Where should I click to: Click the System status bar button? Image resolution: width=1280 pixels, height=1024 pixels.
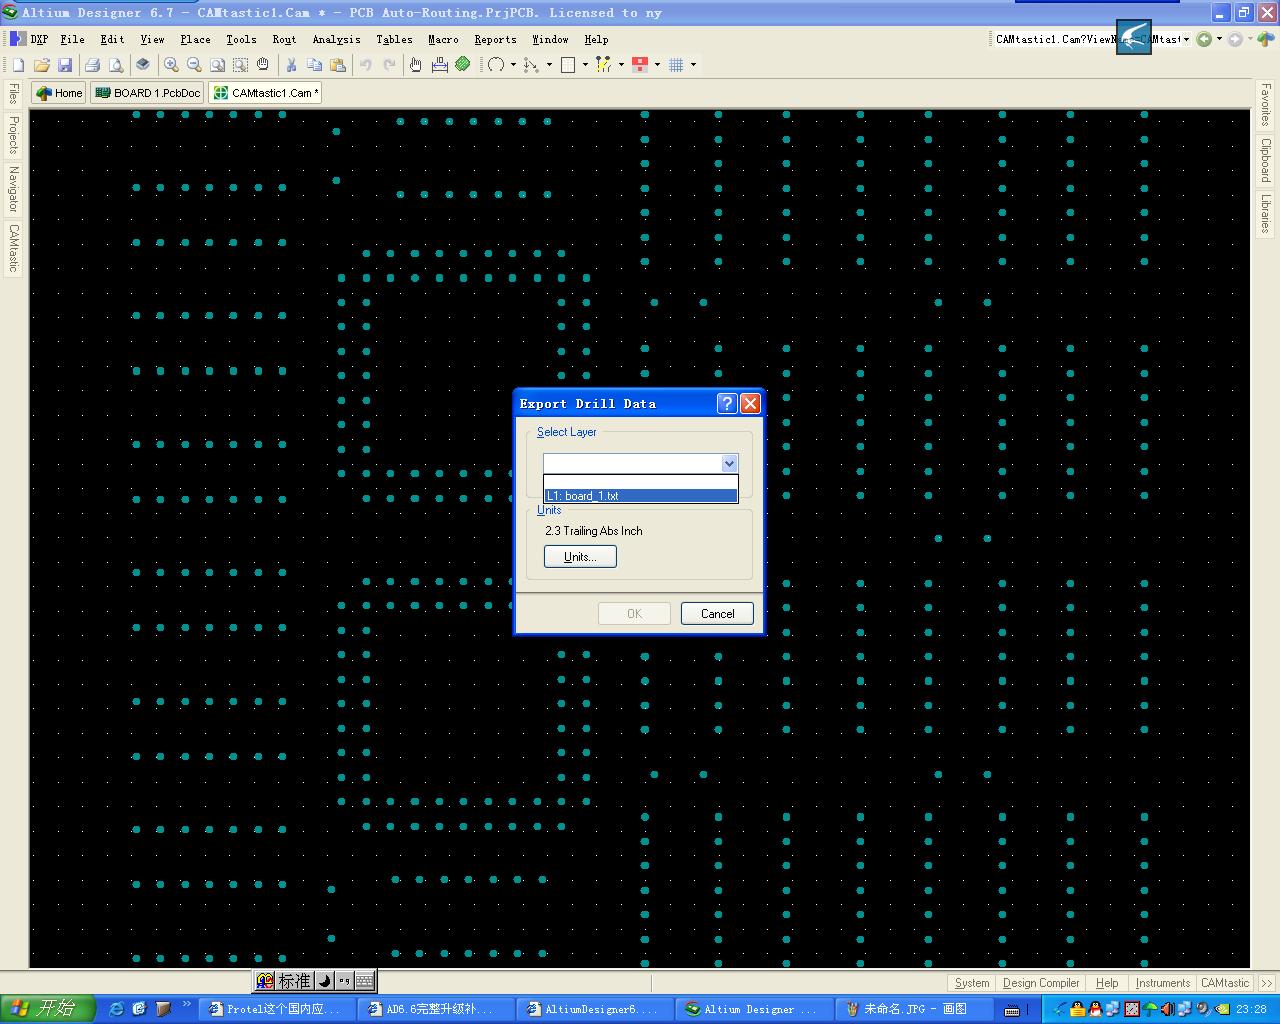click(971, 983)
